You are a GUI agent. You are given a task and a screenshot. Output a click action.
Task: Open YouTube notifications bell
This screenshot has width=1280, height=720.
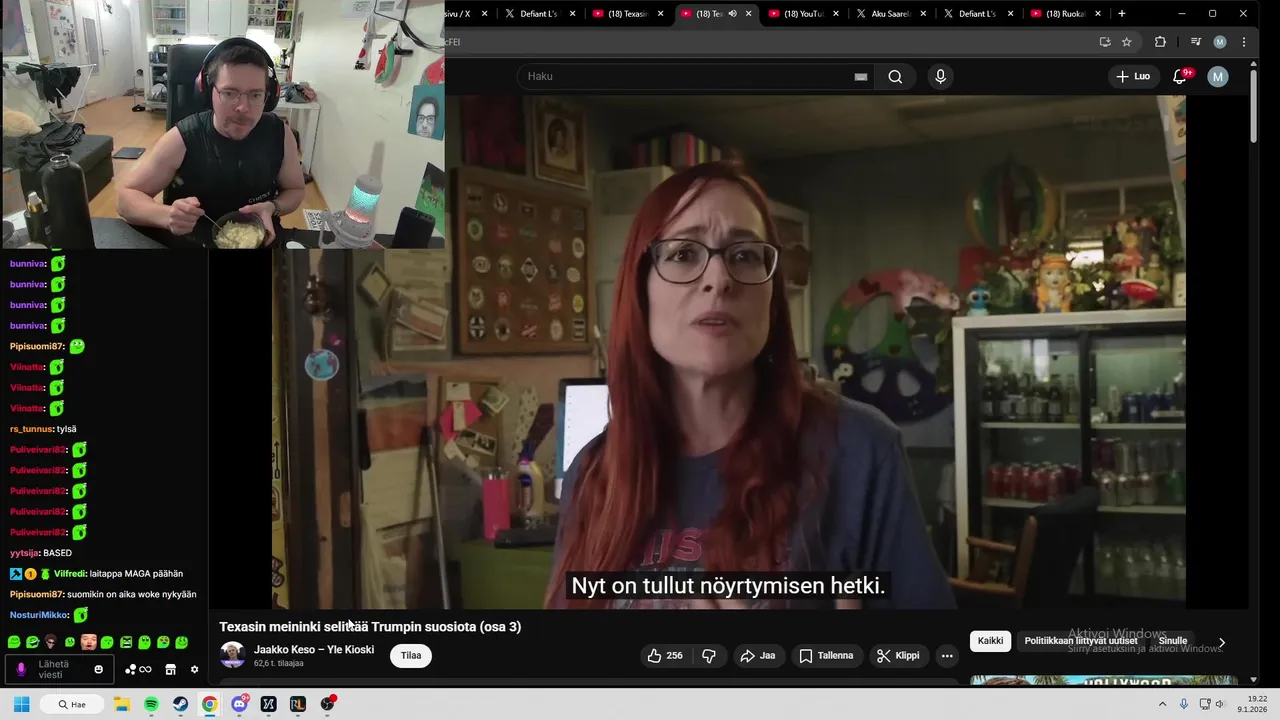click(1180, 76)
